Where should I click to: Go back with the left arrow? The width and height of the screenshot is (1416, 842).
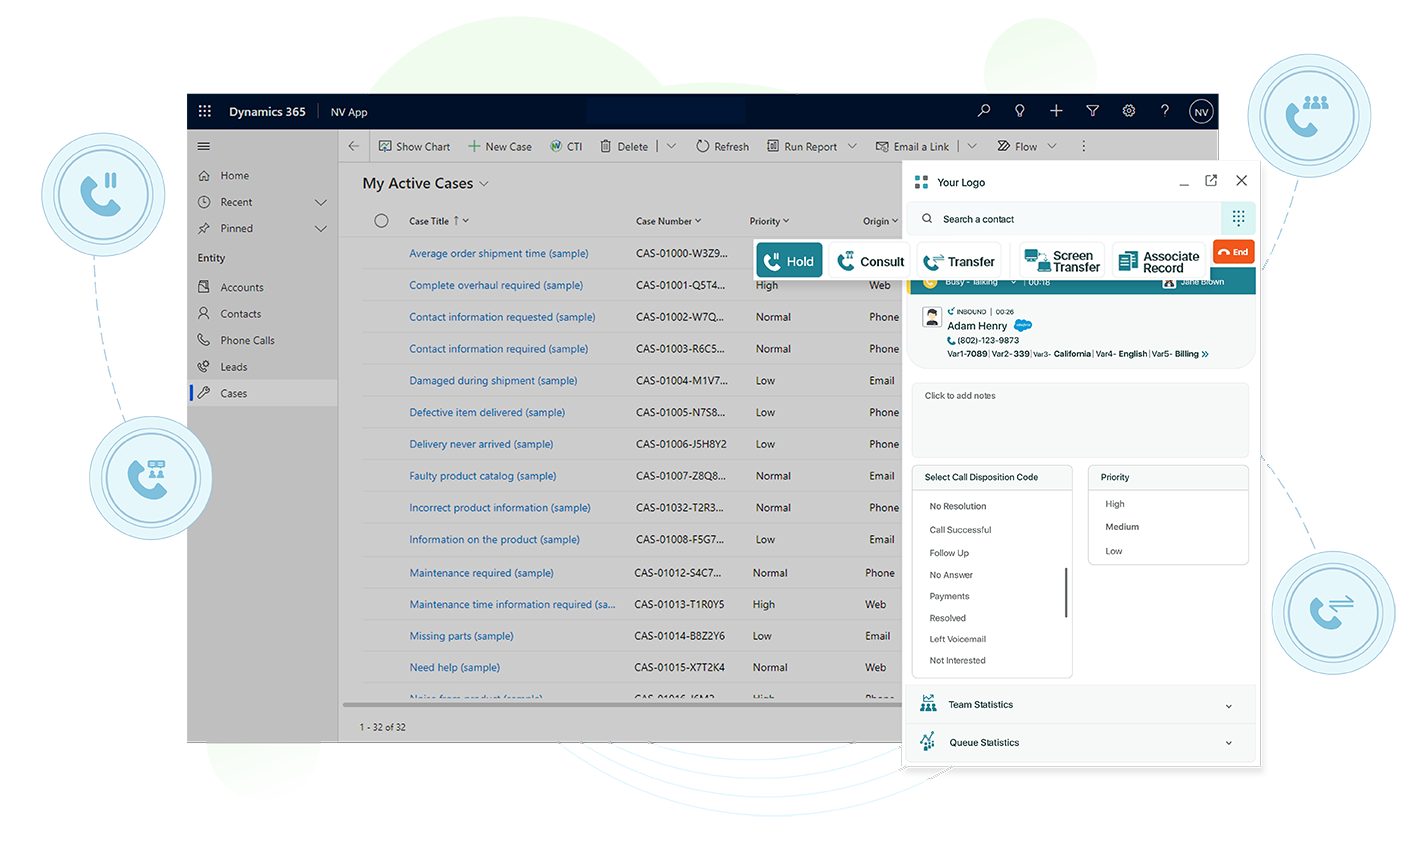click(x=353, y=146)
